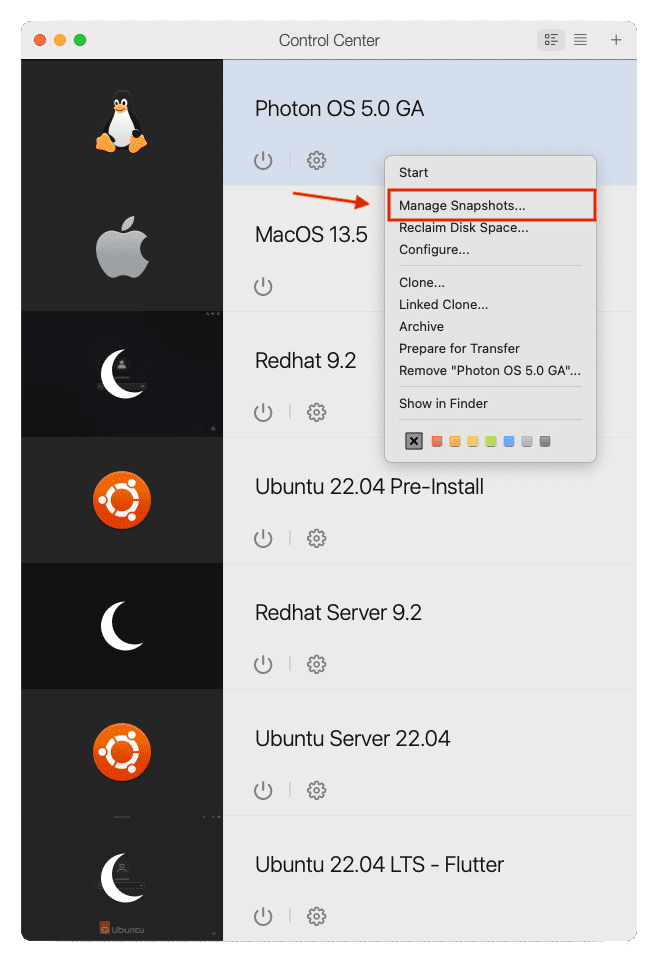Select the Redhat 9.2 suspended screen thumbnail
The width and height of the screenshot is (656, 962).
122,374
